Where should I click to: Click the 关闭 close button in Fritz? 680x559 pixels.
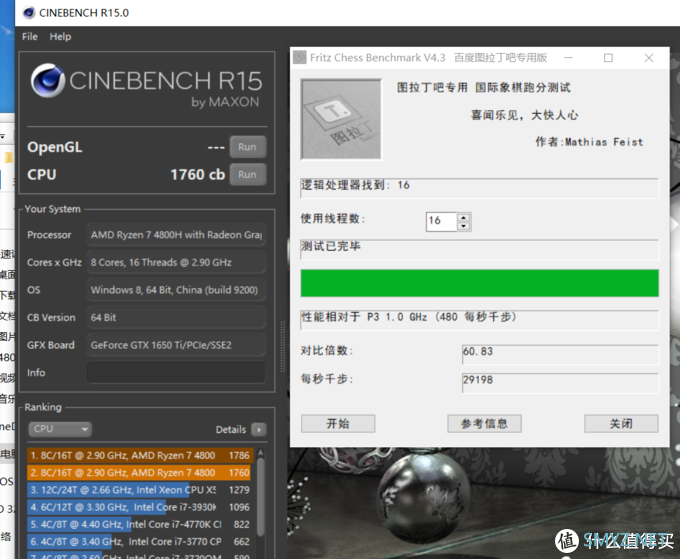(x=621, y=424)
